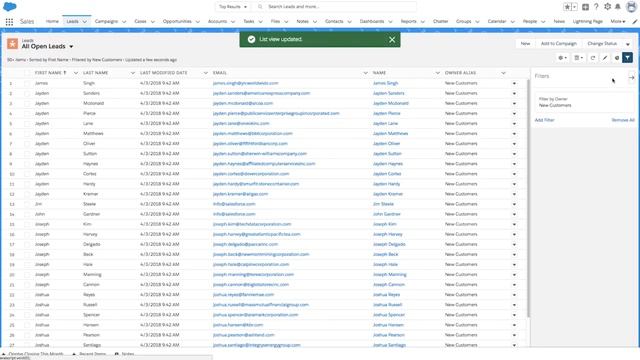
Task: Select the Jayden Sanders row checkbox
Action: (27, 93)
